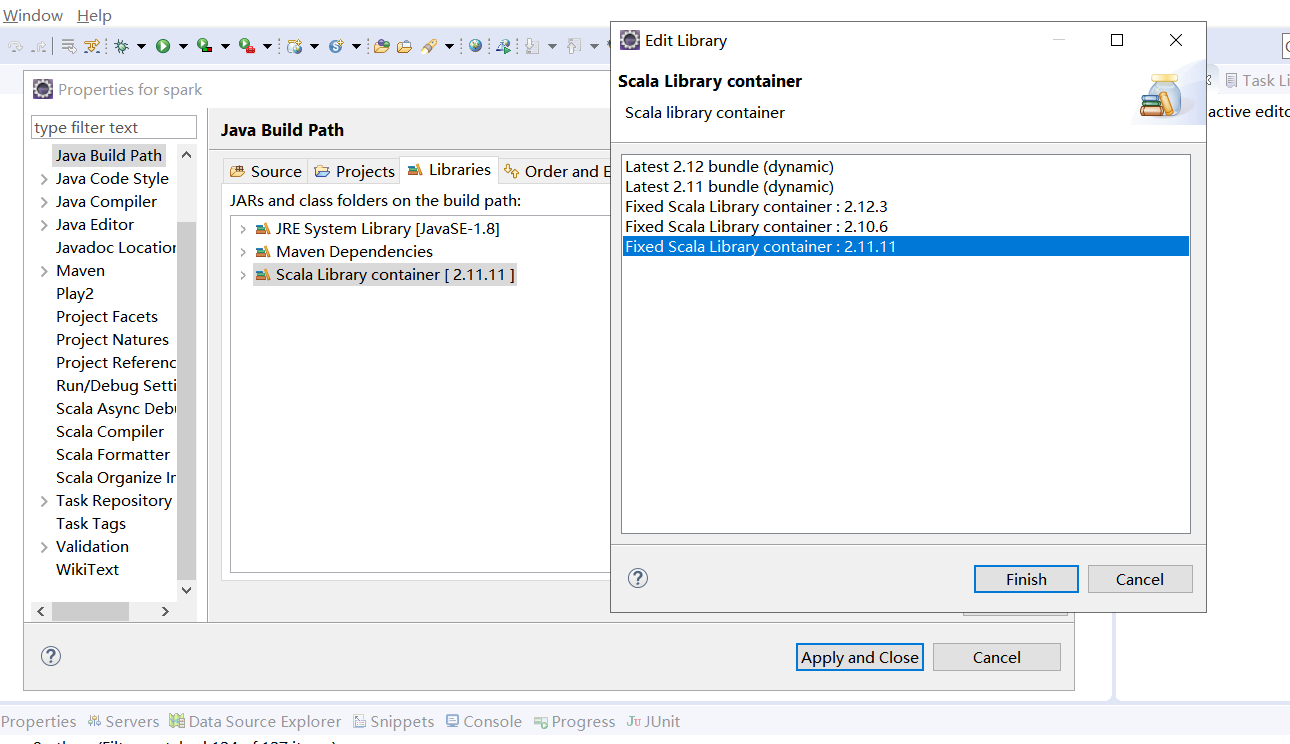Image resolution: width=1290 pixels, height=744 pixels.
Task: Select Latest 2.11 bundle (dynamic)
Action: [x=906, y=187]
